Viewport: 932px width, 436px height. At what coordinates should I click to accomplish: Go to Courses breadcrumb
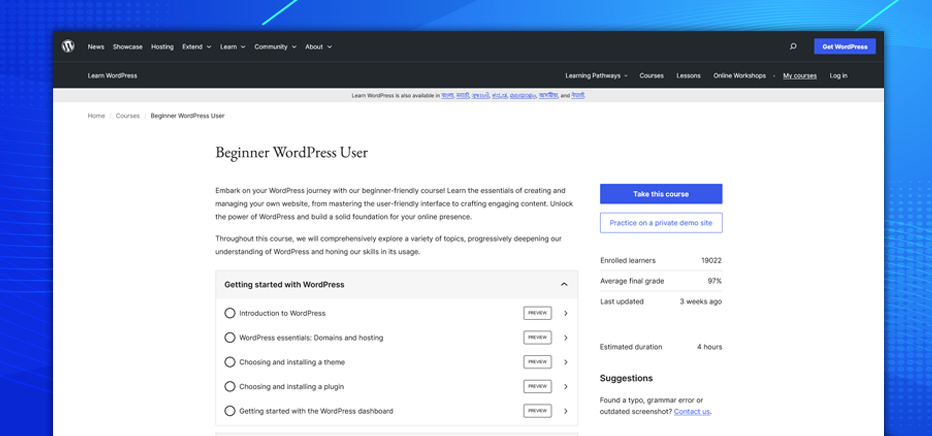coord(128,116)
